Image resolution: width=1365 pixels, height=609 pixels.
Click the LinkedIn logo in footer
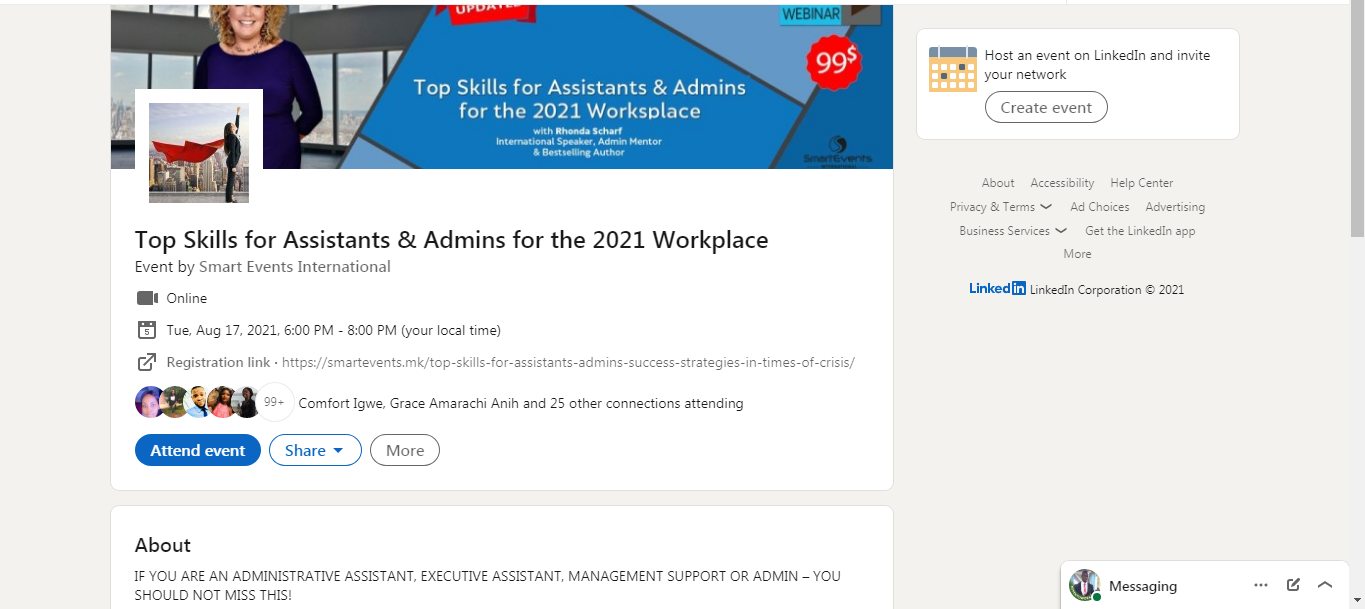(x=997, y=289)
